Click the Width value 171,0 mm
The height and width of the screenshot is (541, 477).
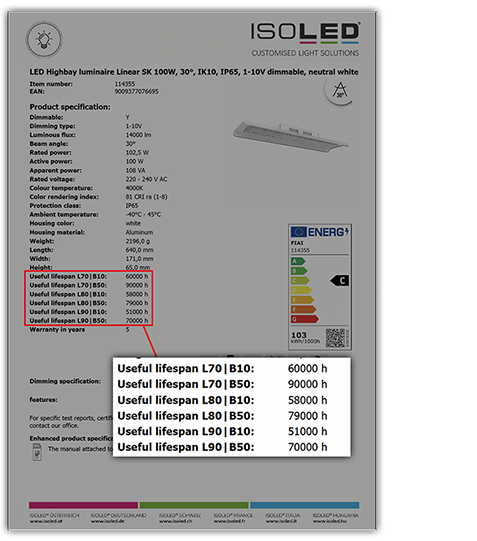(x=139, y=259)
